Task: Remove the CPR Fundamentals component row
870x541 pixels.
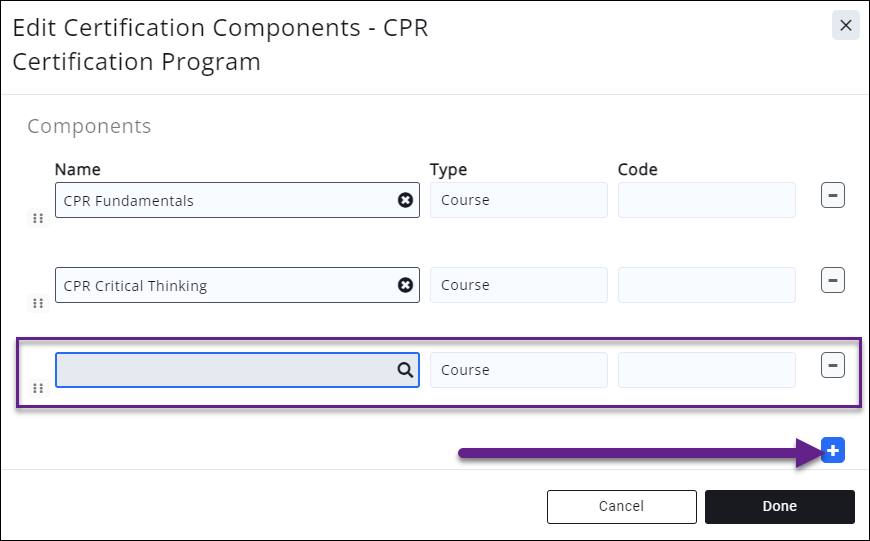Action: click(833, 195)
